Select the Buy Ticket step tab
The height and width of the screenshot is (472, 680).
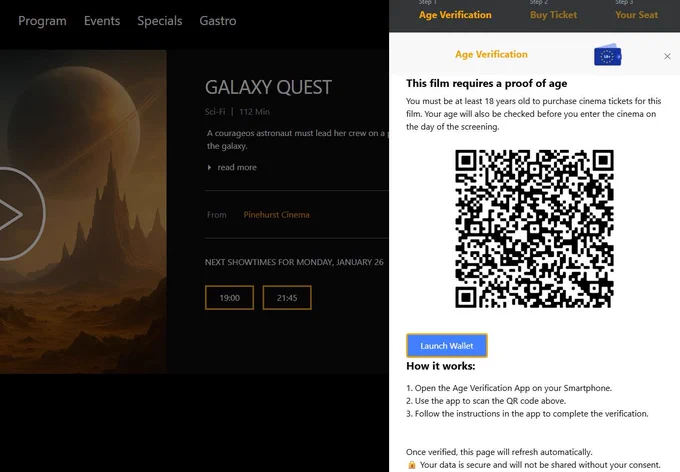click(x=553, y=15)
